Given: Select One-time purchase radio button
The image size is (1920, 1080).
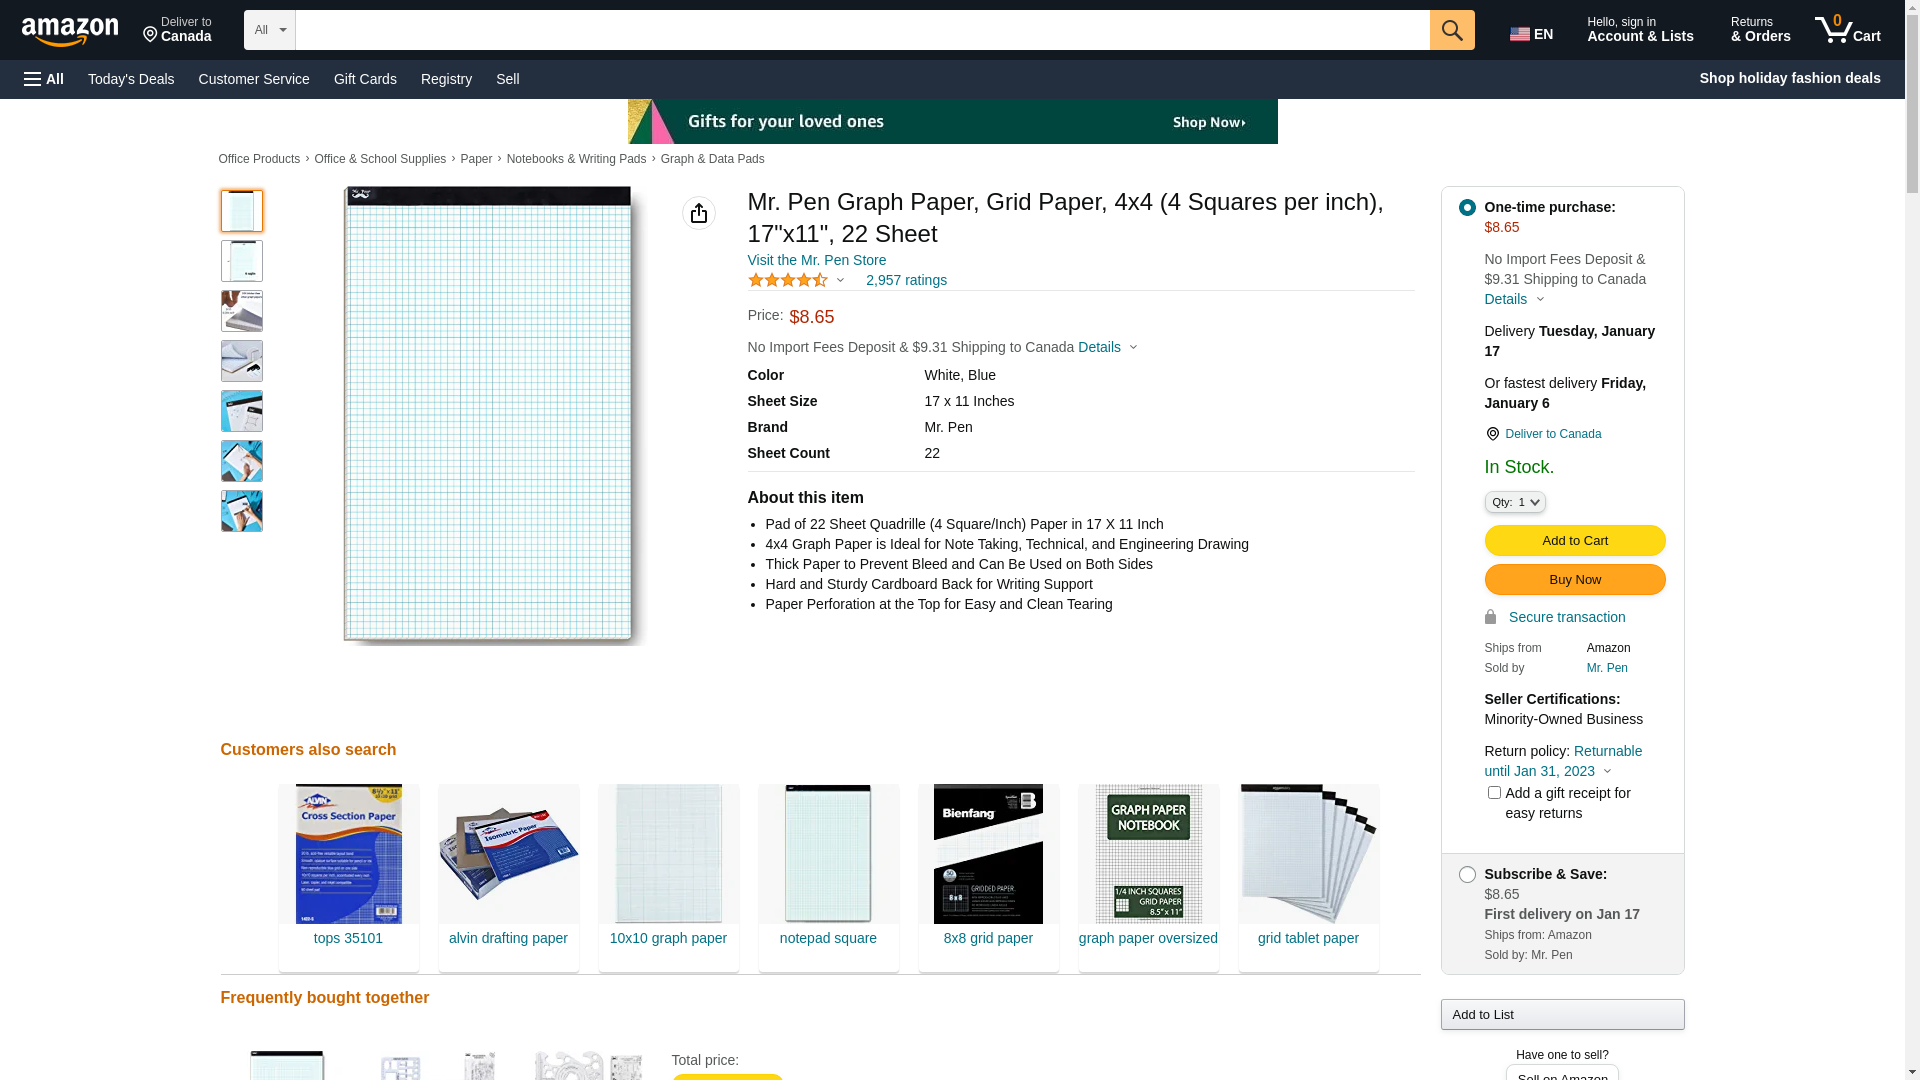Looking at the screenshot, I should 1467,208.
